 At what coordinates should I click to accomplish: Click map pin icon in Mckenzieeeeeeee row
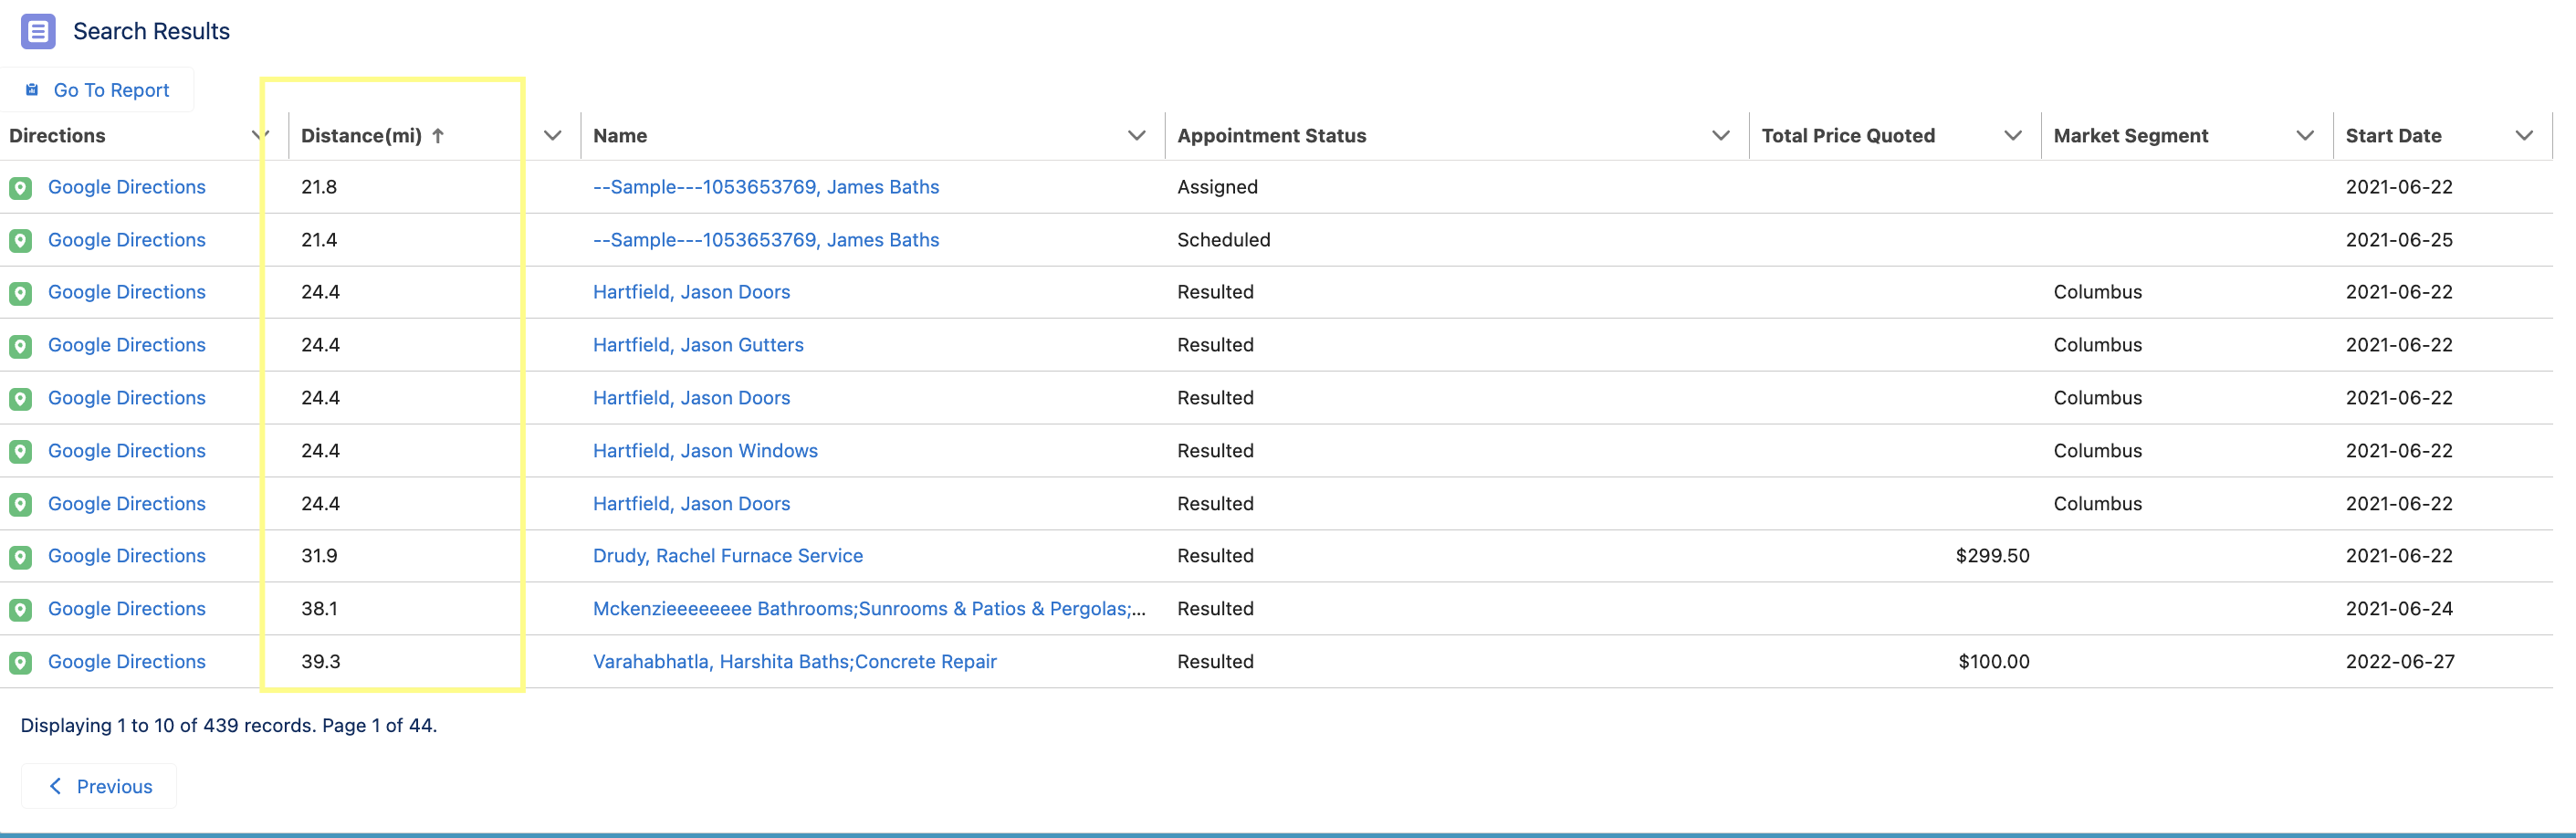point(21,610)
